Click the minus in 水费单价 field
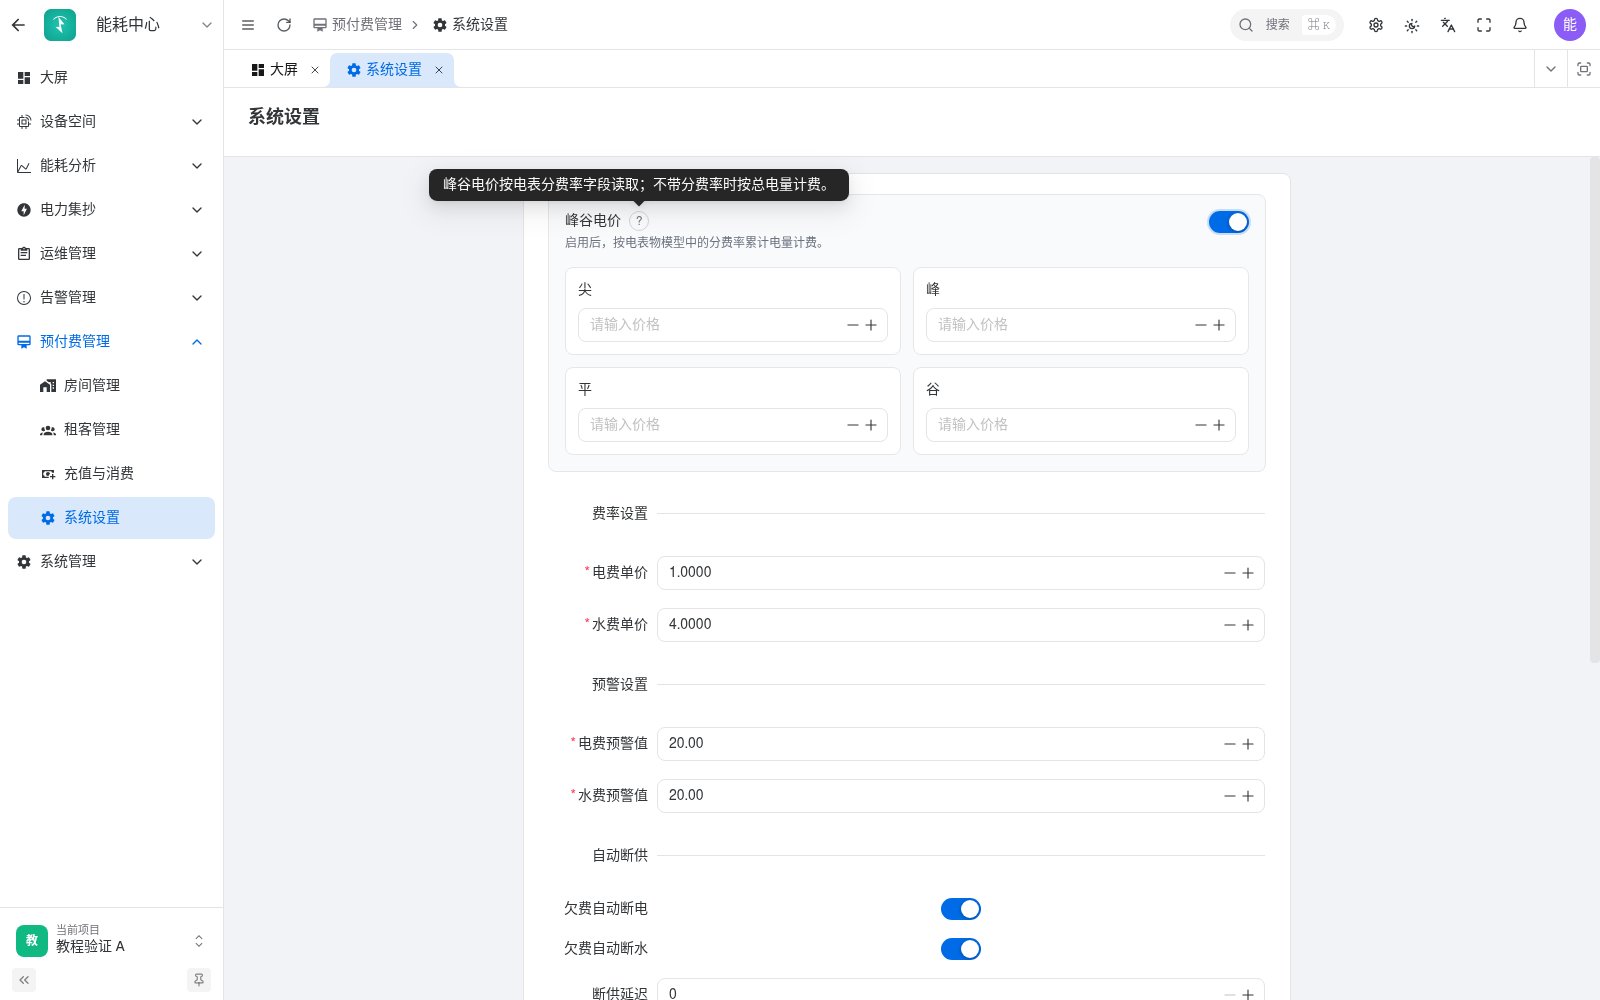Viewport: 1600px width, 1000px height. tap(1230, 625)
